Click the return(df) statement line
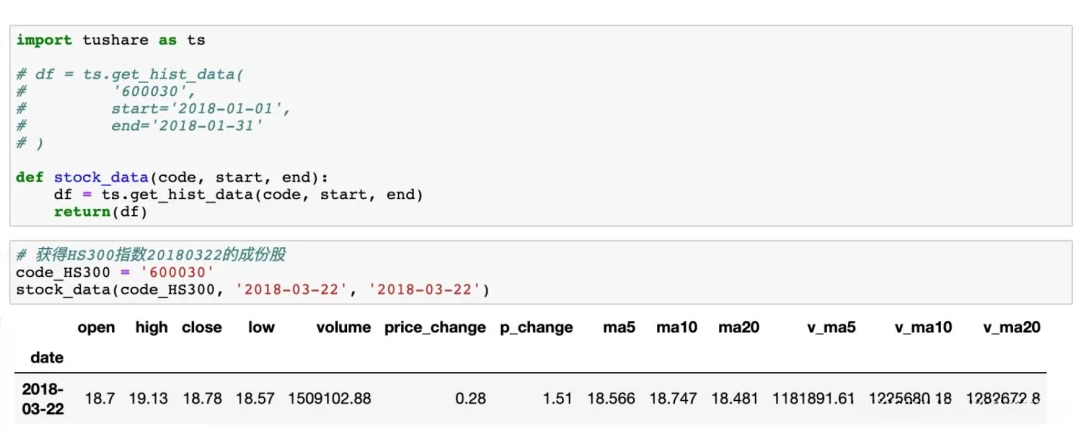Viewport: 1079px width, 430px height. click(x=100, y=211)
